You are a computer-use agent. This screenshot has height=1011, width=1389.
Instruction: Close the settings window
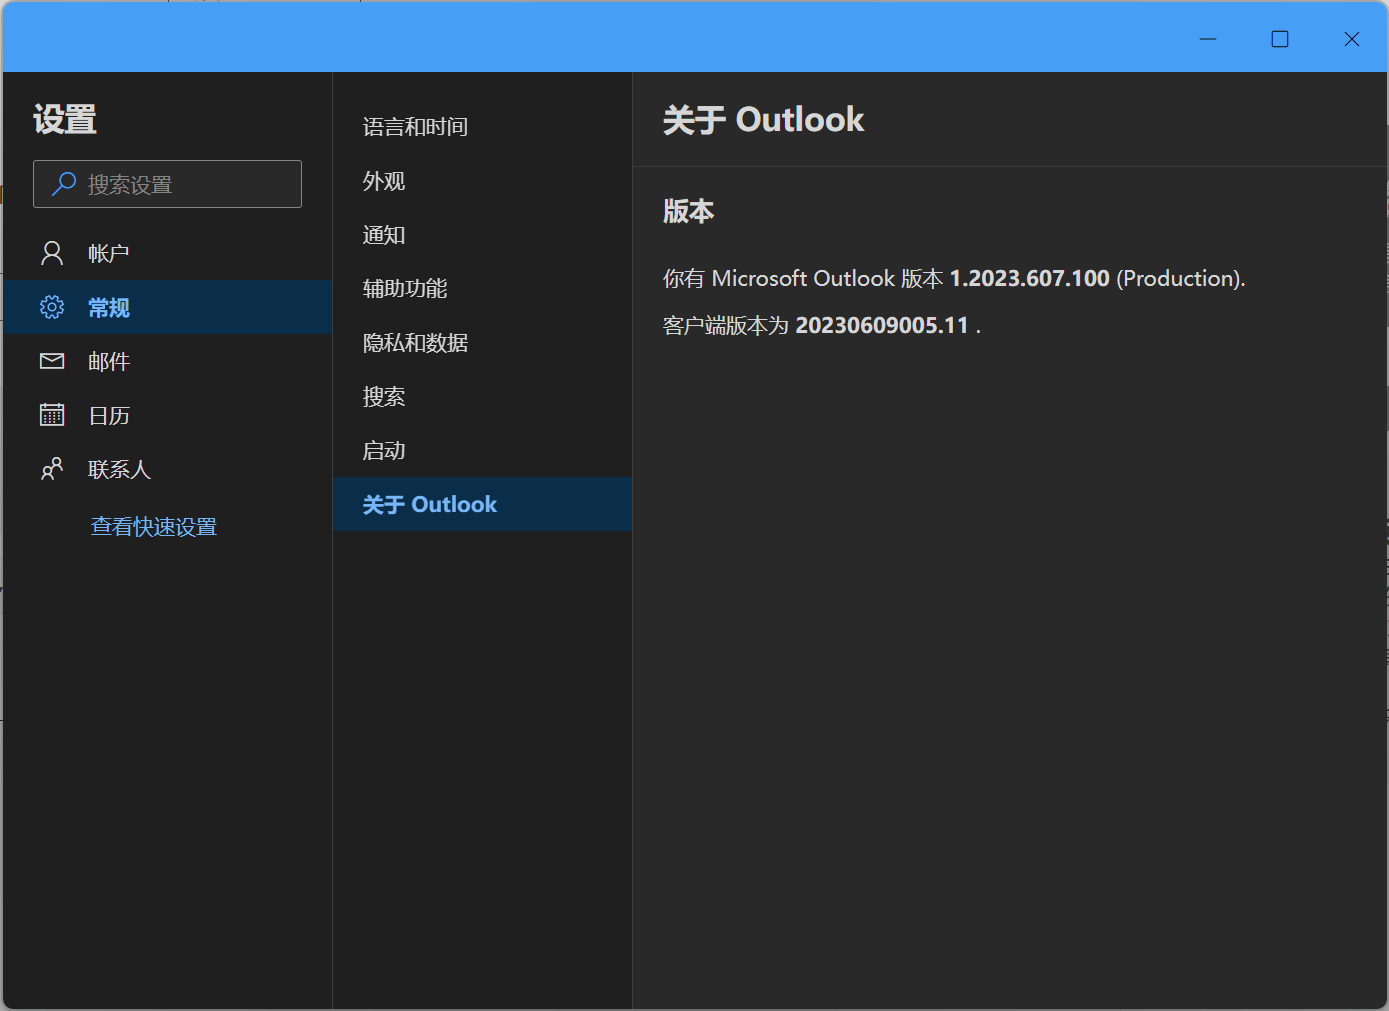tap(1352, 39)
